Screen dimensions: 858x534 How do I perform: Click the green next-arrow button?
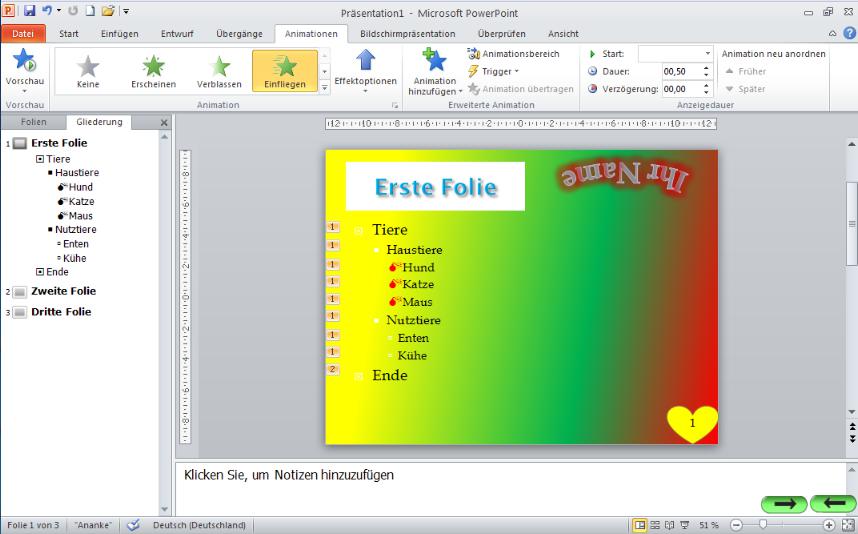(785, 504)
